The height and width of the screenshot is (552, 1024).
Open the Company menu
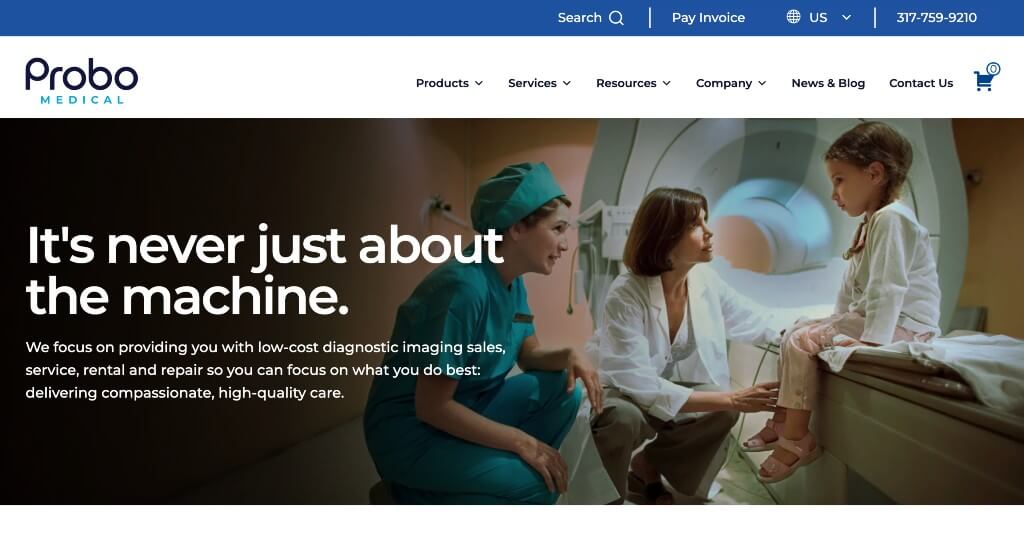pyautogui.click(x=724, y=83)
